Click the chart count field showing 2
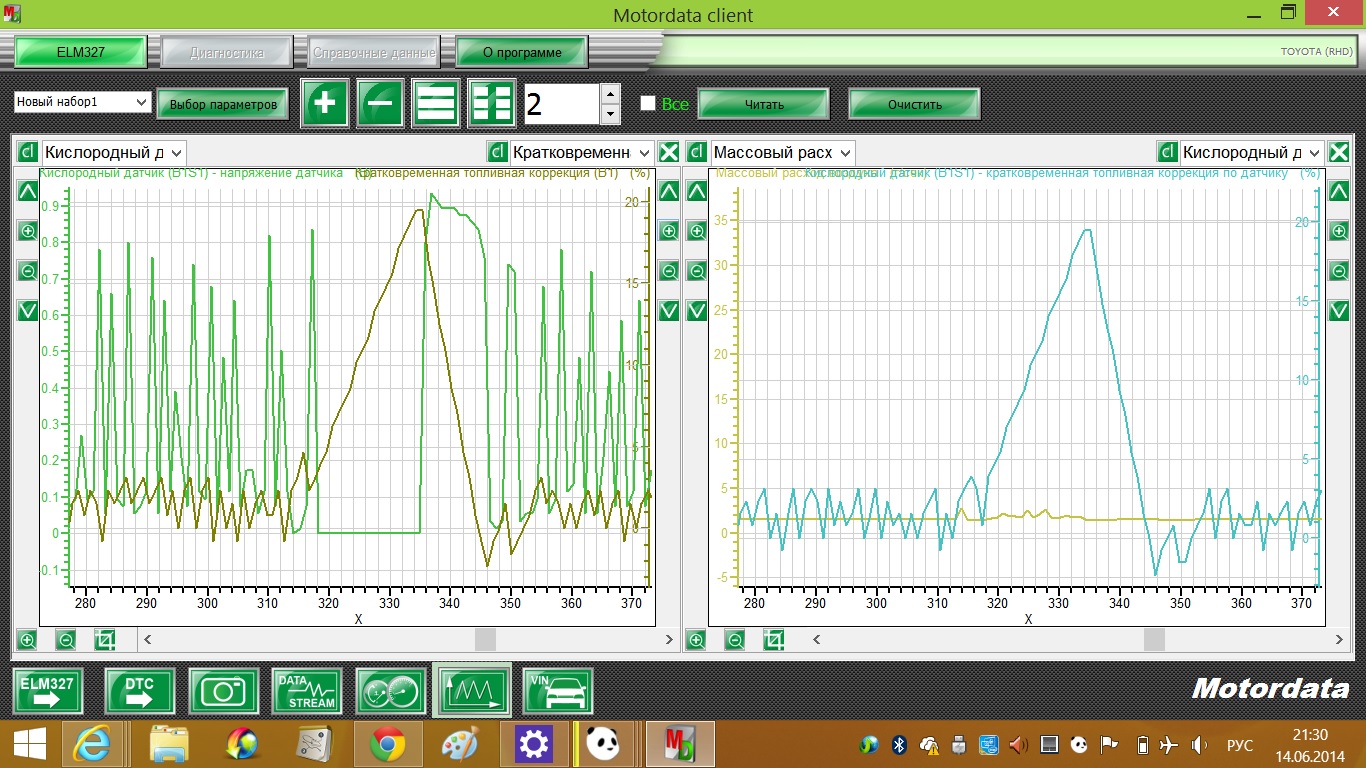Image resolution: width=1366 pixels, height=768 pixels. 561,104
